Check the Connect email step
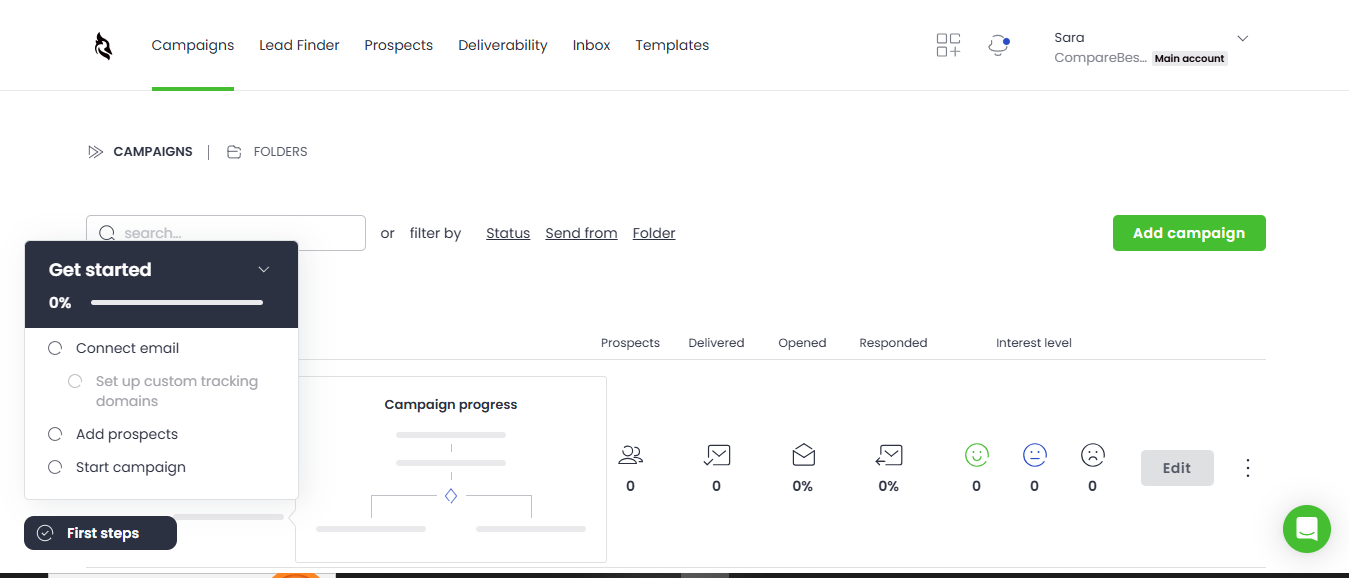1349x578 pixels. click(x=55, y=348)
